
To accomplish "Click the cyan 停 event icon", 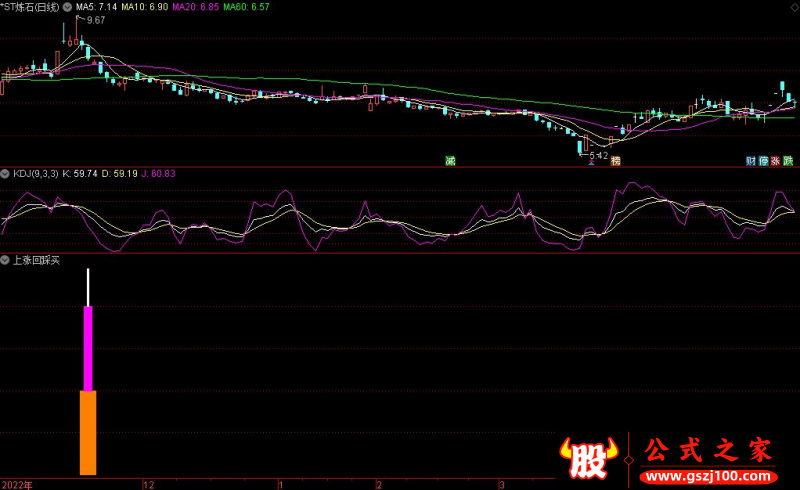I will (763, 160).
